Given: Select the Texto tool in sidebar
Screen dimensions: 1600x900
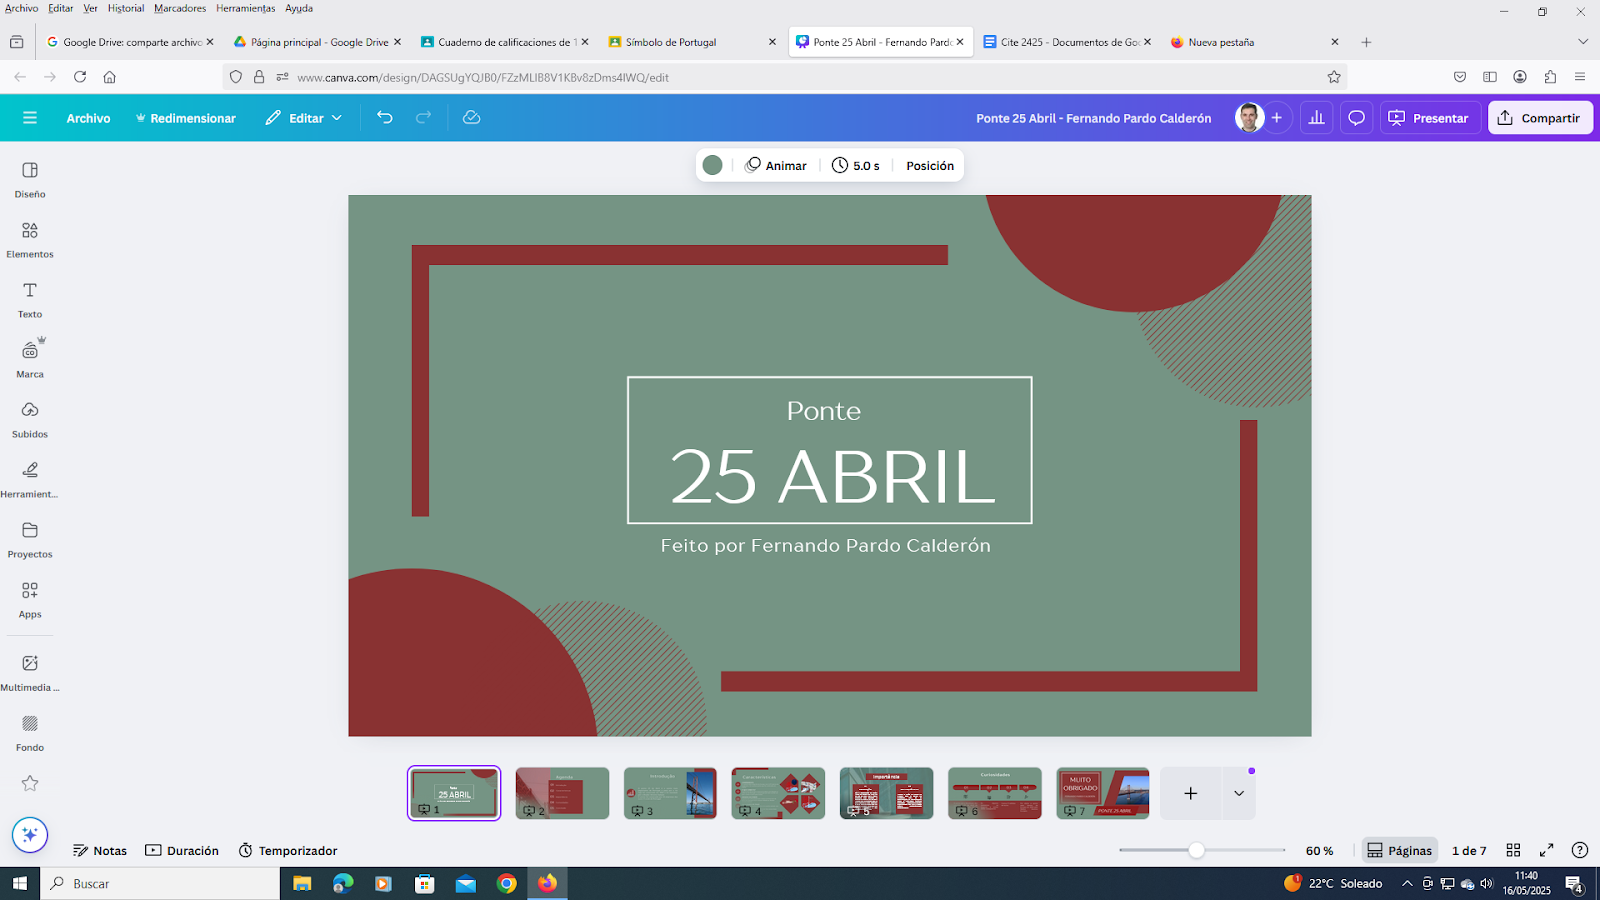Looking at the screenshot, I should (30, 300).
